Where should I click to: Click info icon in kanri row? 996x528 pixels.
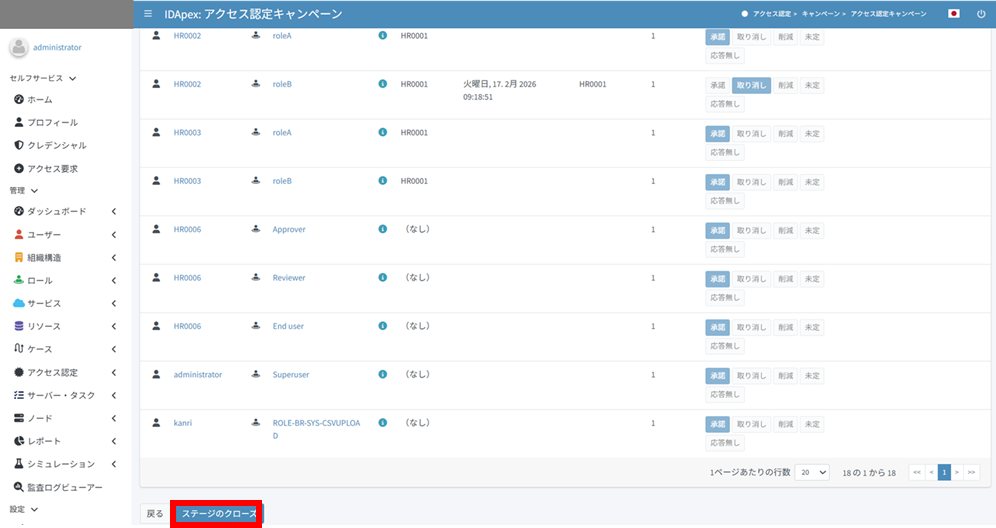click(382, 423)
